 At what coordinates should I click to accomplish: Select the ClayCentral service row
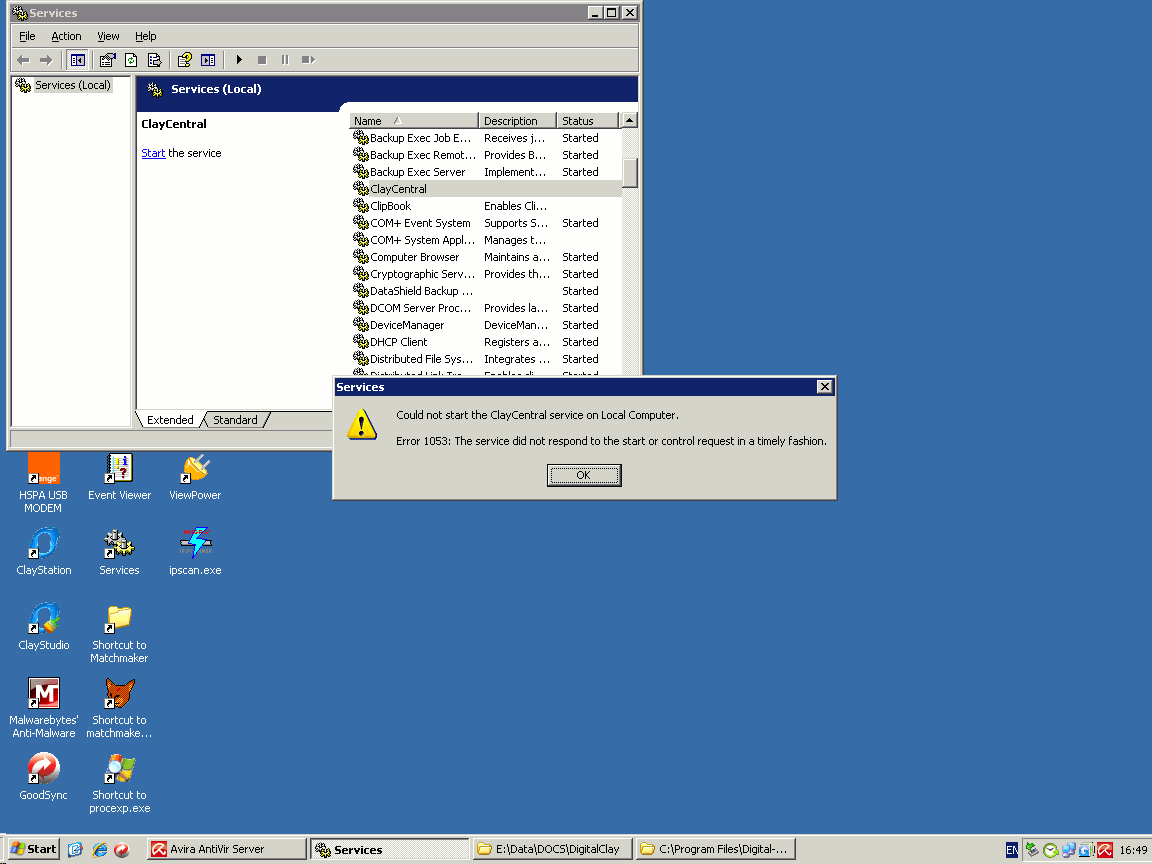point(486,189)
